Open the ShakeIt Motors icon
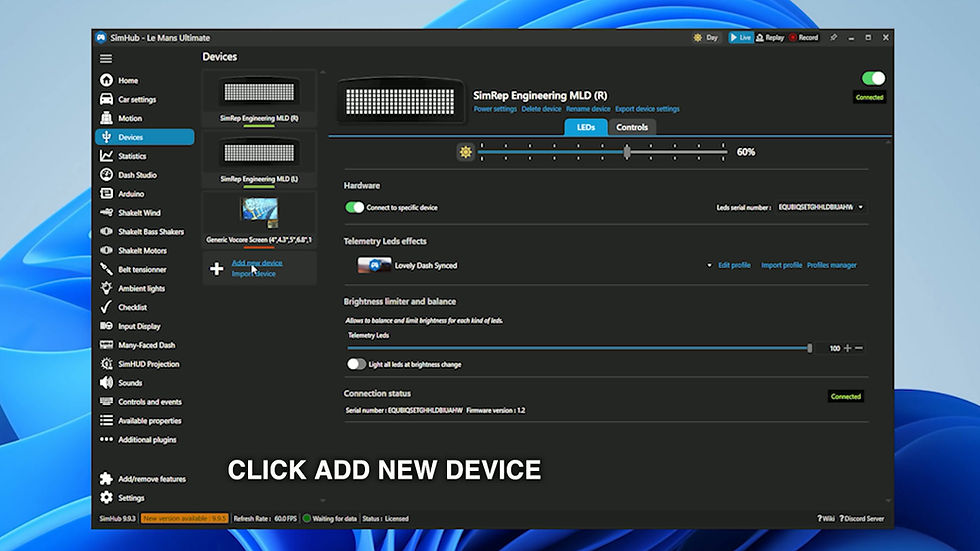The height and width of the screenshot is (551, 980). point(106,250)
